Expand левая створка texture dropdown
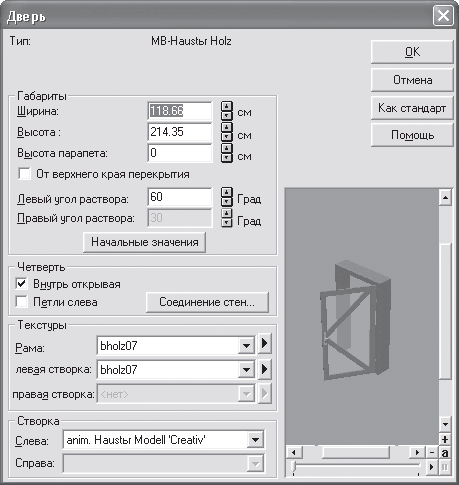The image size is (459, 485). tap(246, 370)
